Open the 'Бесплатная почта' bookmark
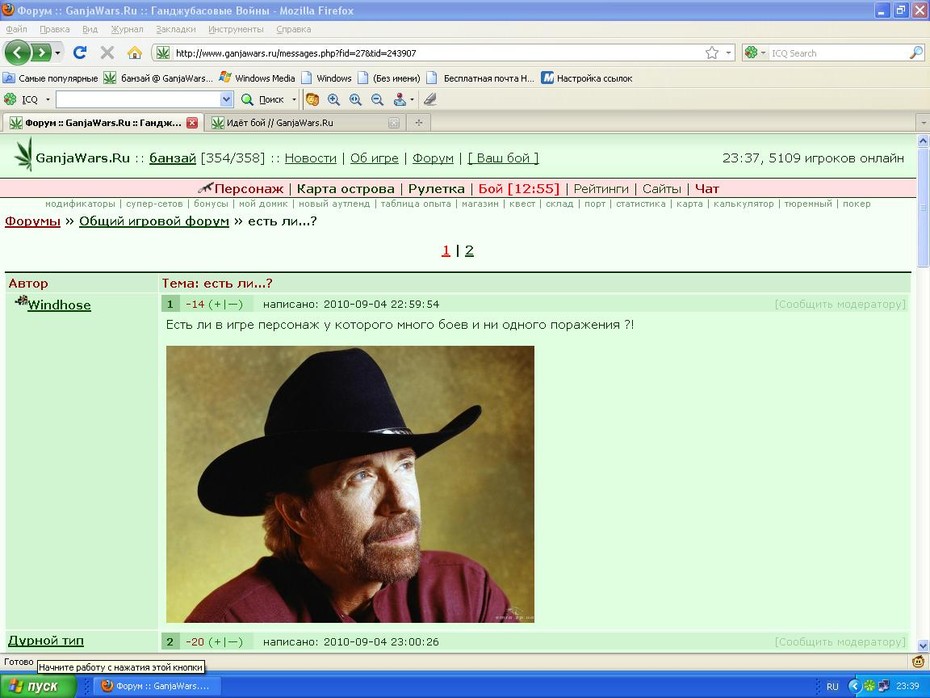 (480, 78)
